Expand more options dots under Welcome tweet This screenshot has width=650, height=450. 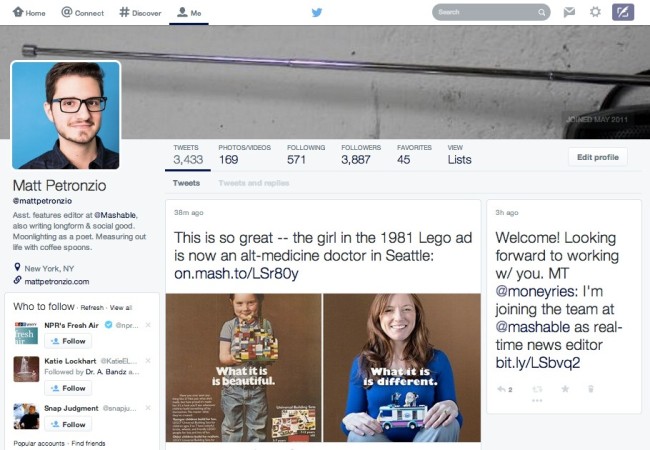(537, 401)
